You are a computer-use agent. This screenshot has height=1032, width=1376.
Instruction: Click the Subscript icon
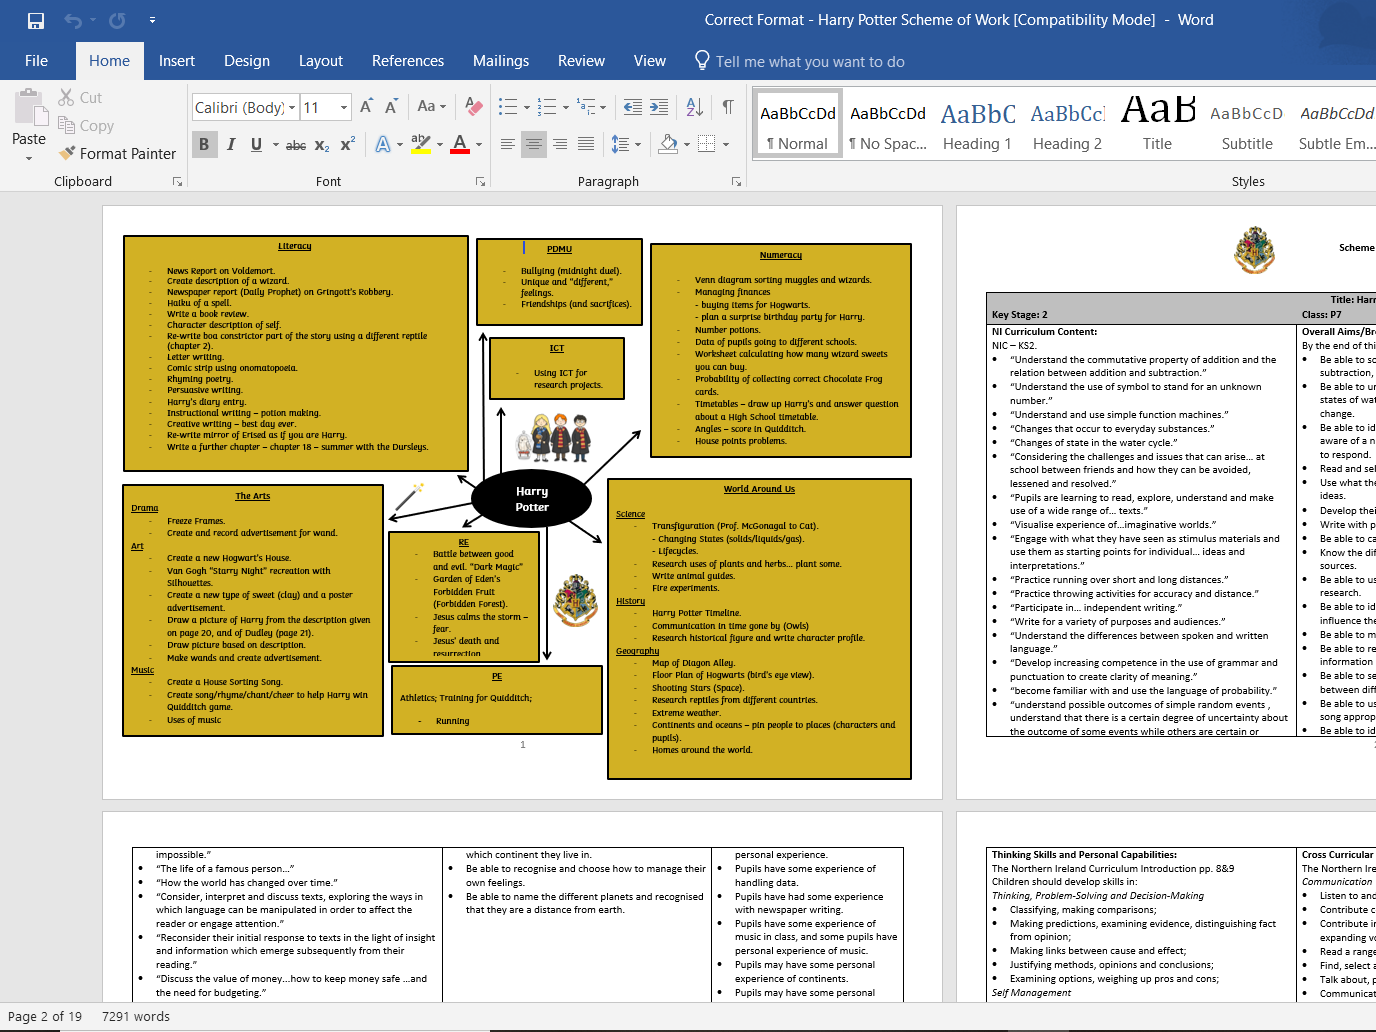click(x=321, y=144)
